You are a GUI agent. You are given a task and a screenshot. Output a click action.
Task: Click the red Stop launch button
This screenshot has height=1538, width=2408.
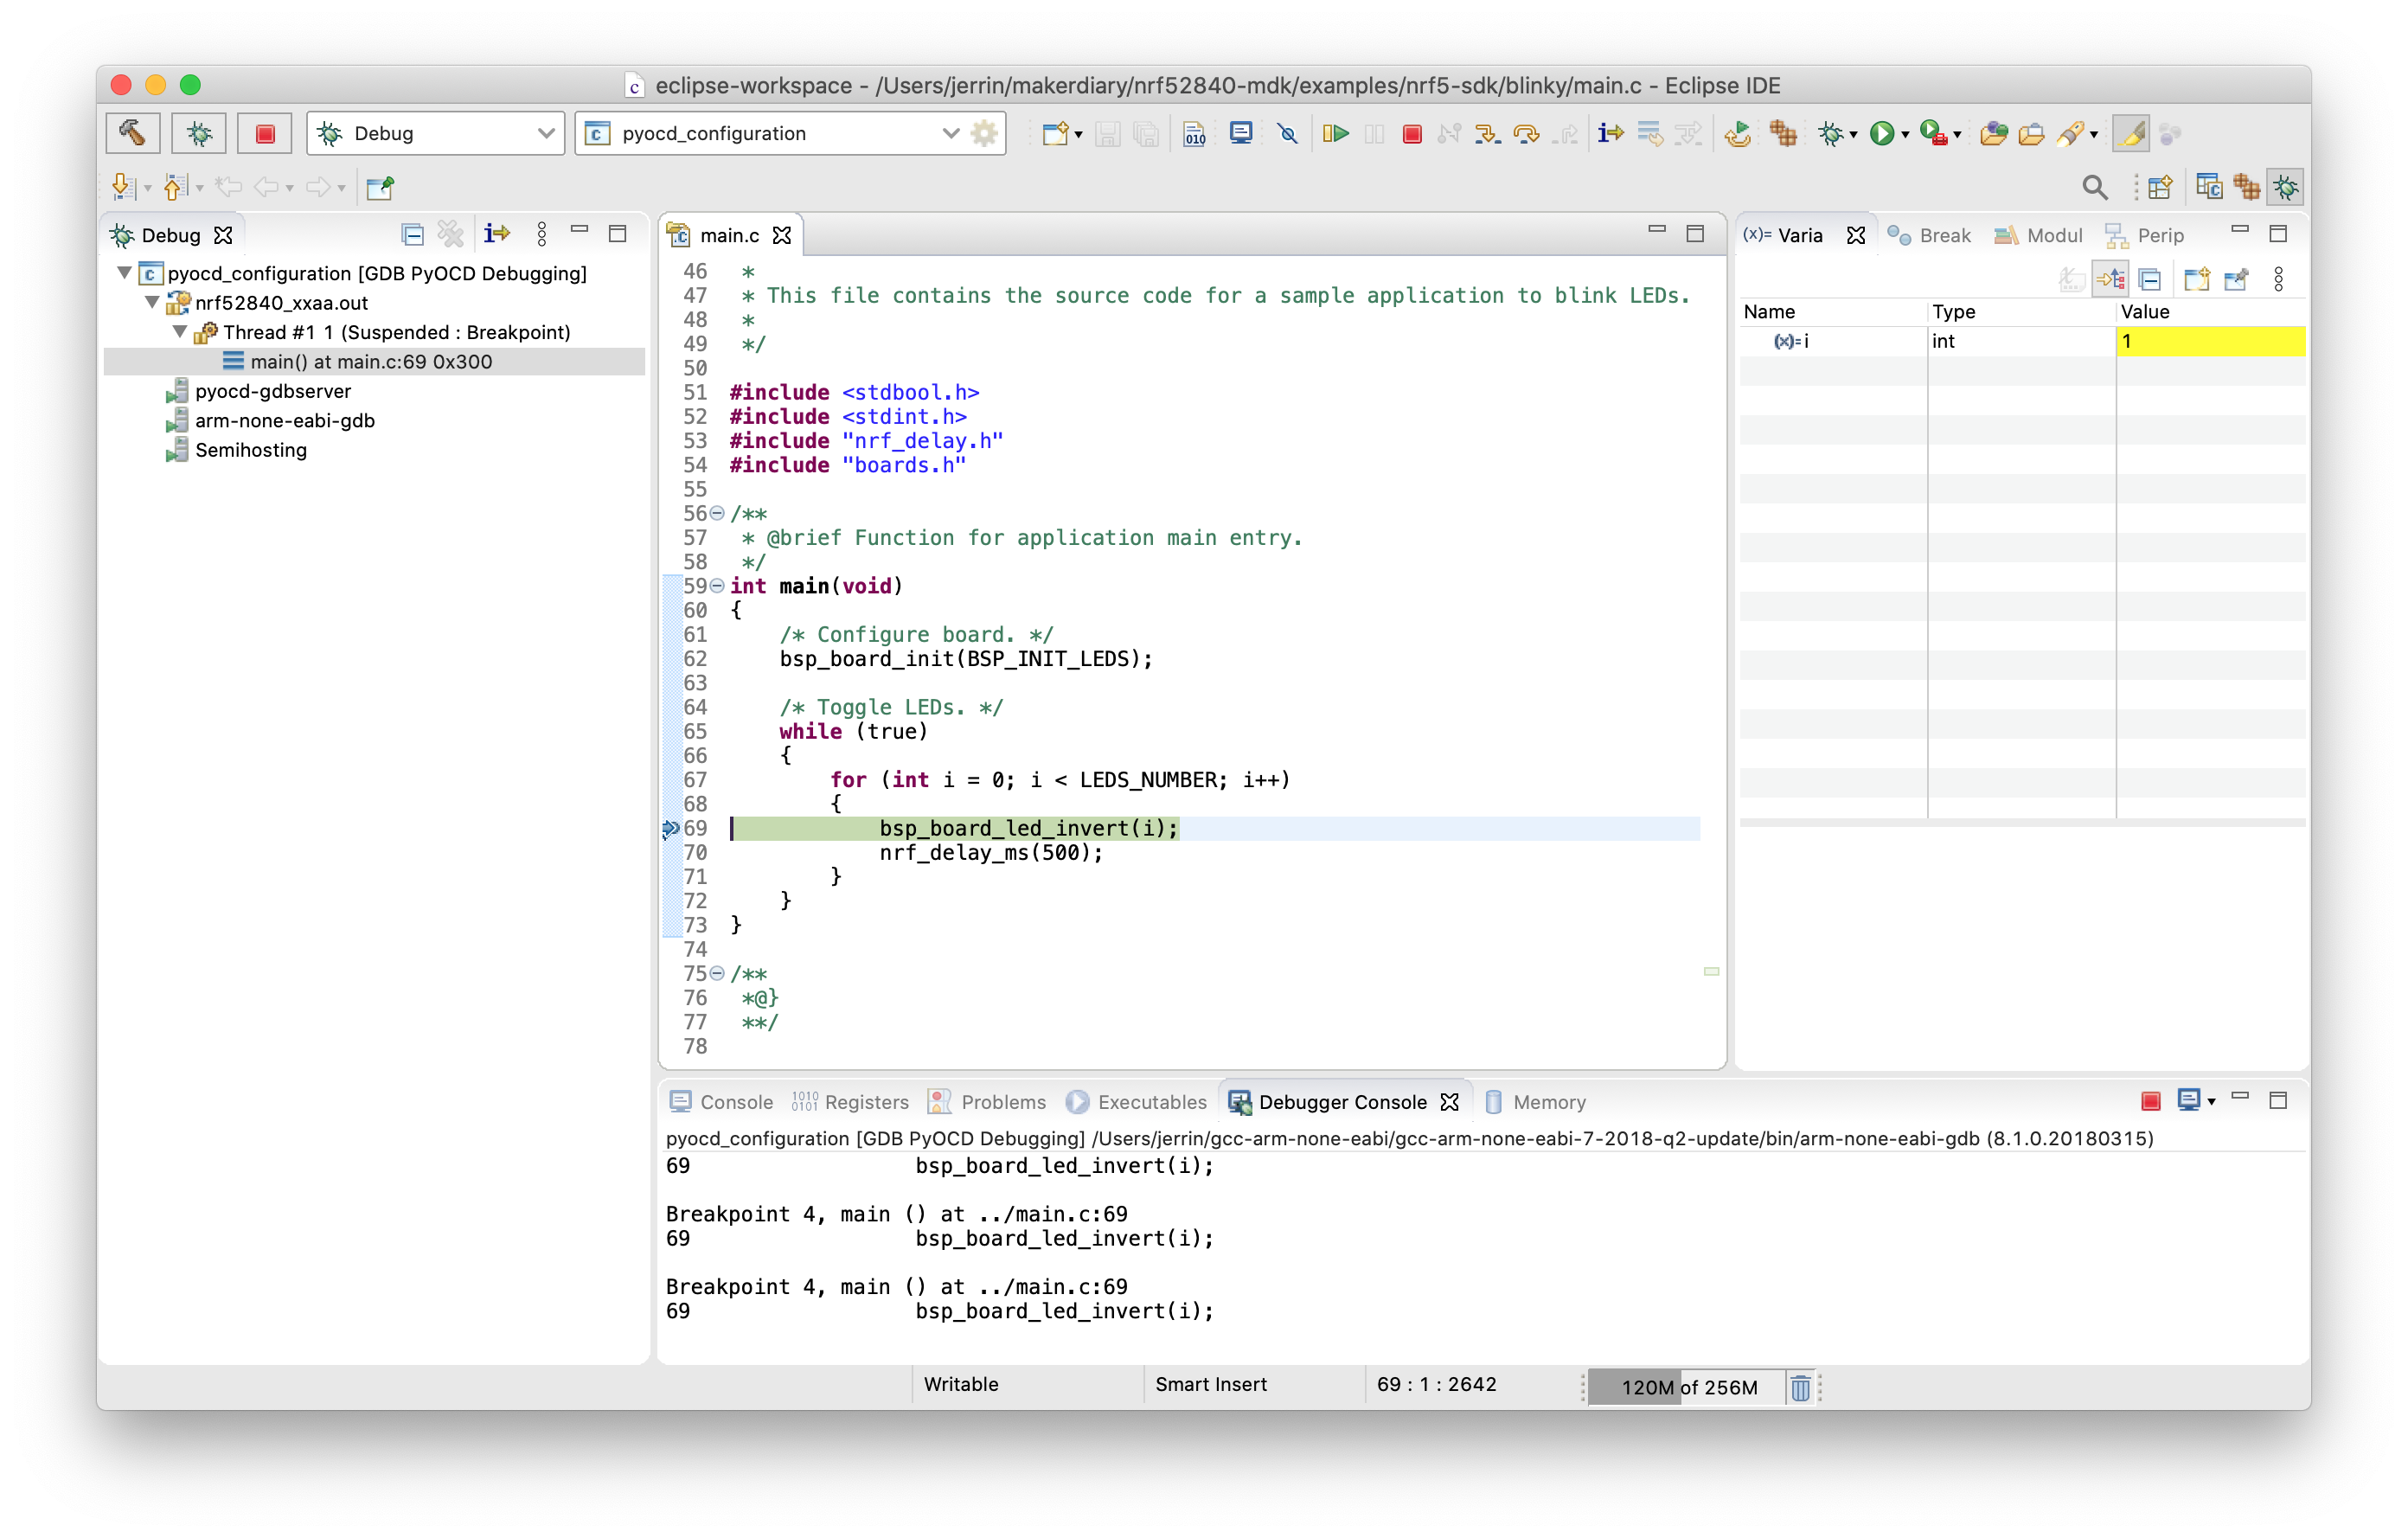pyautogui.click(x=265, y=133)
